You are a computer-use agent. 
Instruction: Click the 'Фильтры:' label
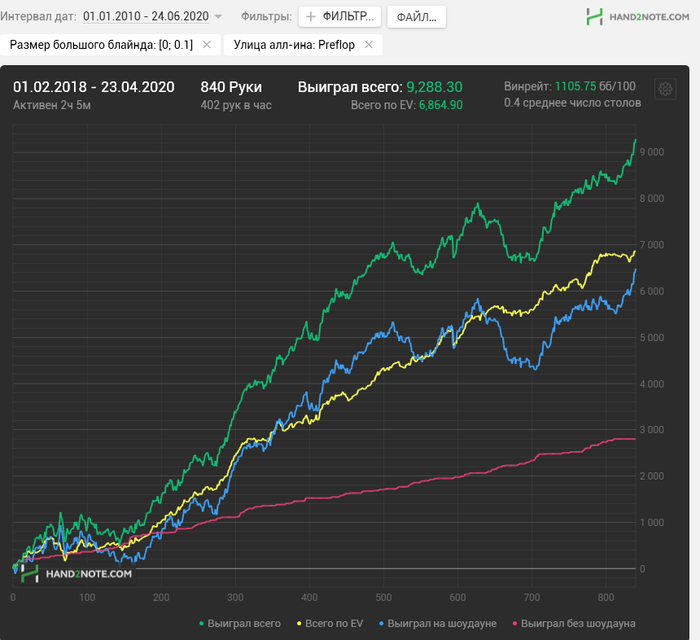point(267,17)
